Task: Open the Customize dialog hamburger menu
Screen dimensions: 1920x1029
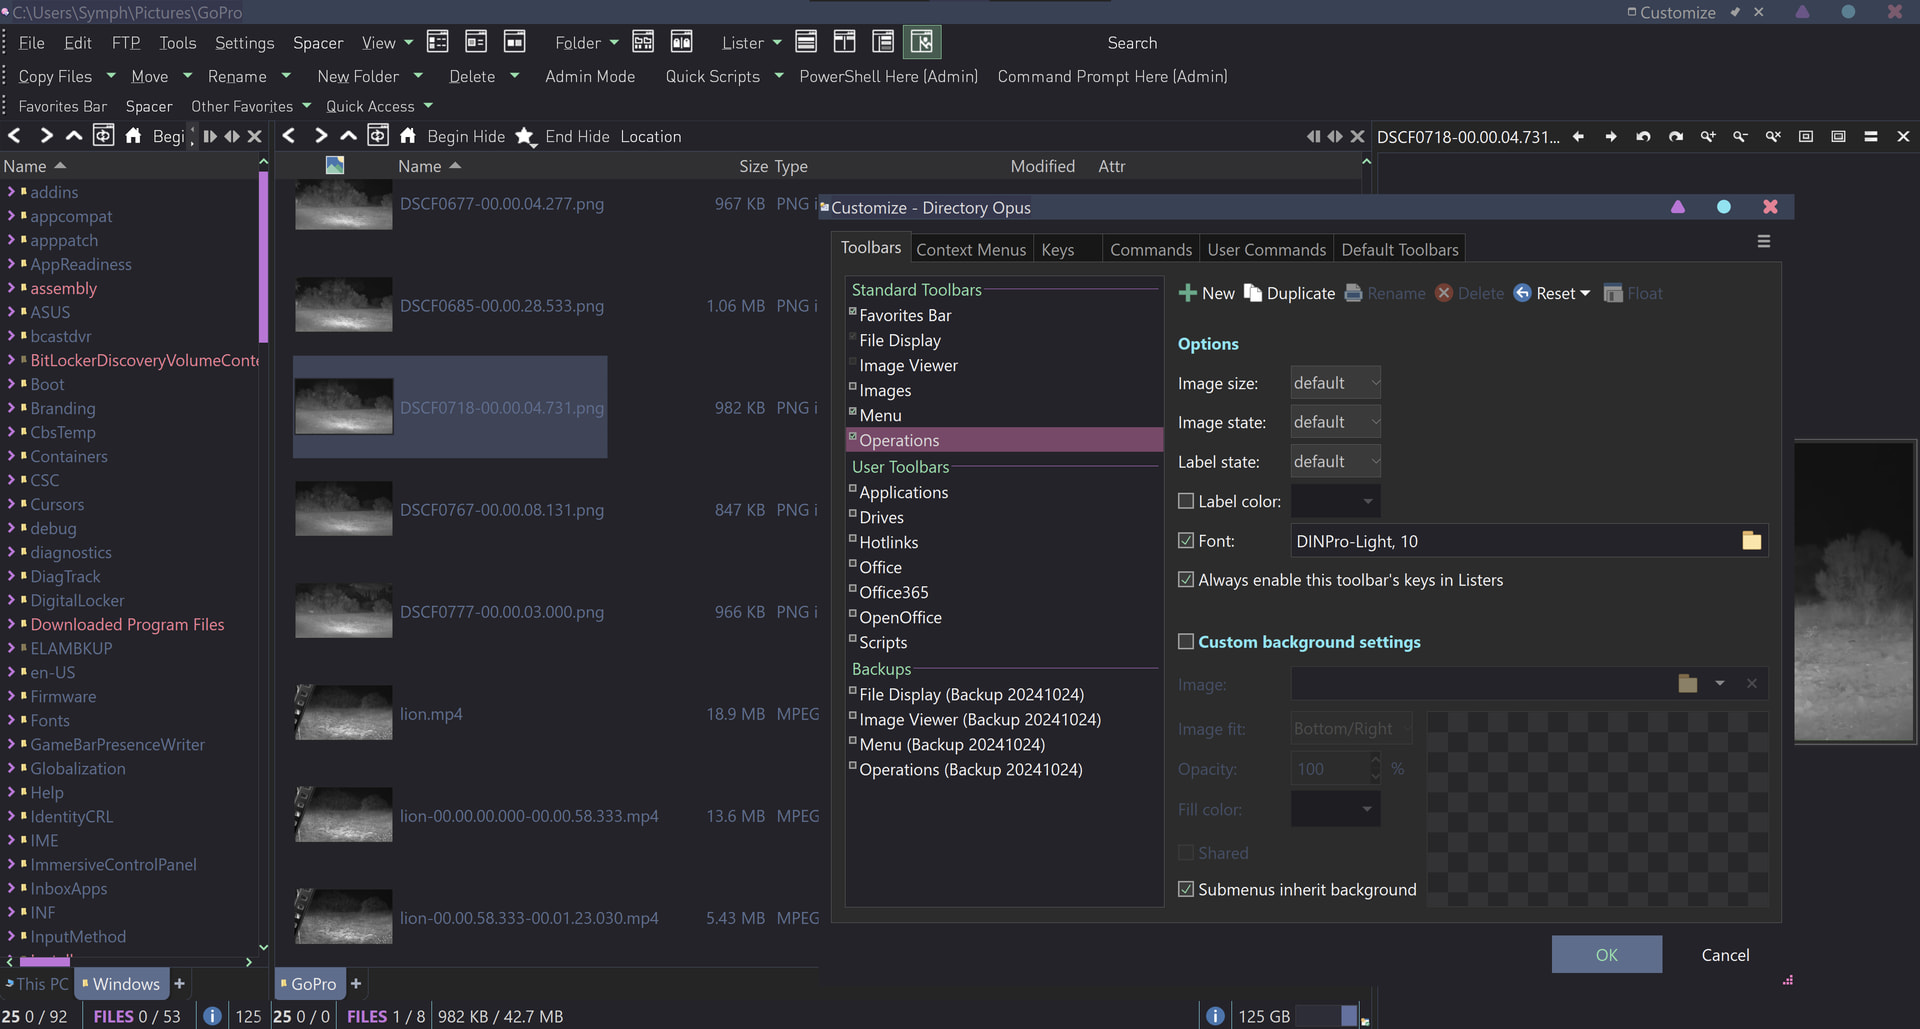Action: tap(1763, 242)
